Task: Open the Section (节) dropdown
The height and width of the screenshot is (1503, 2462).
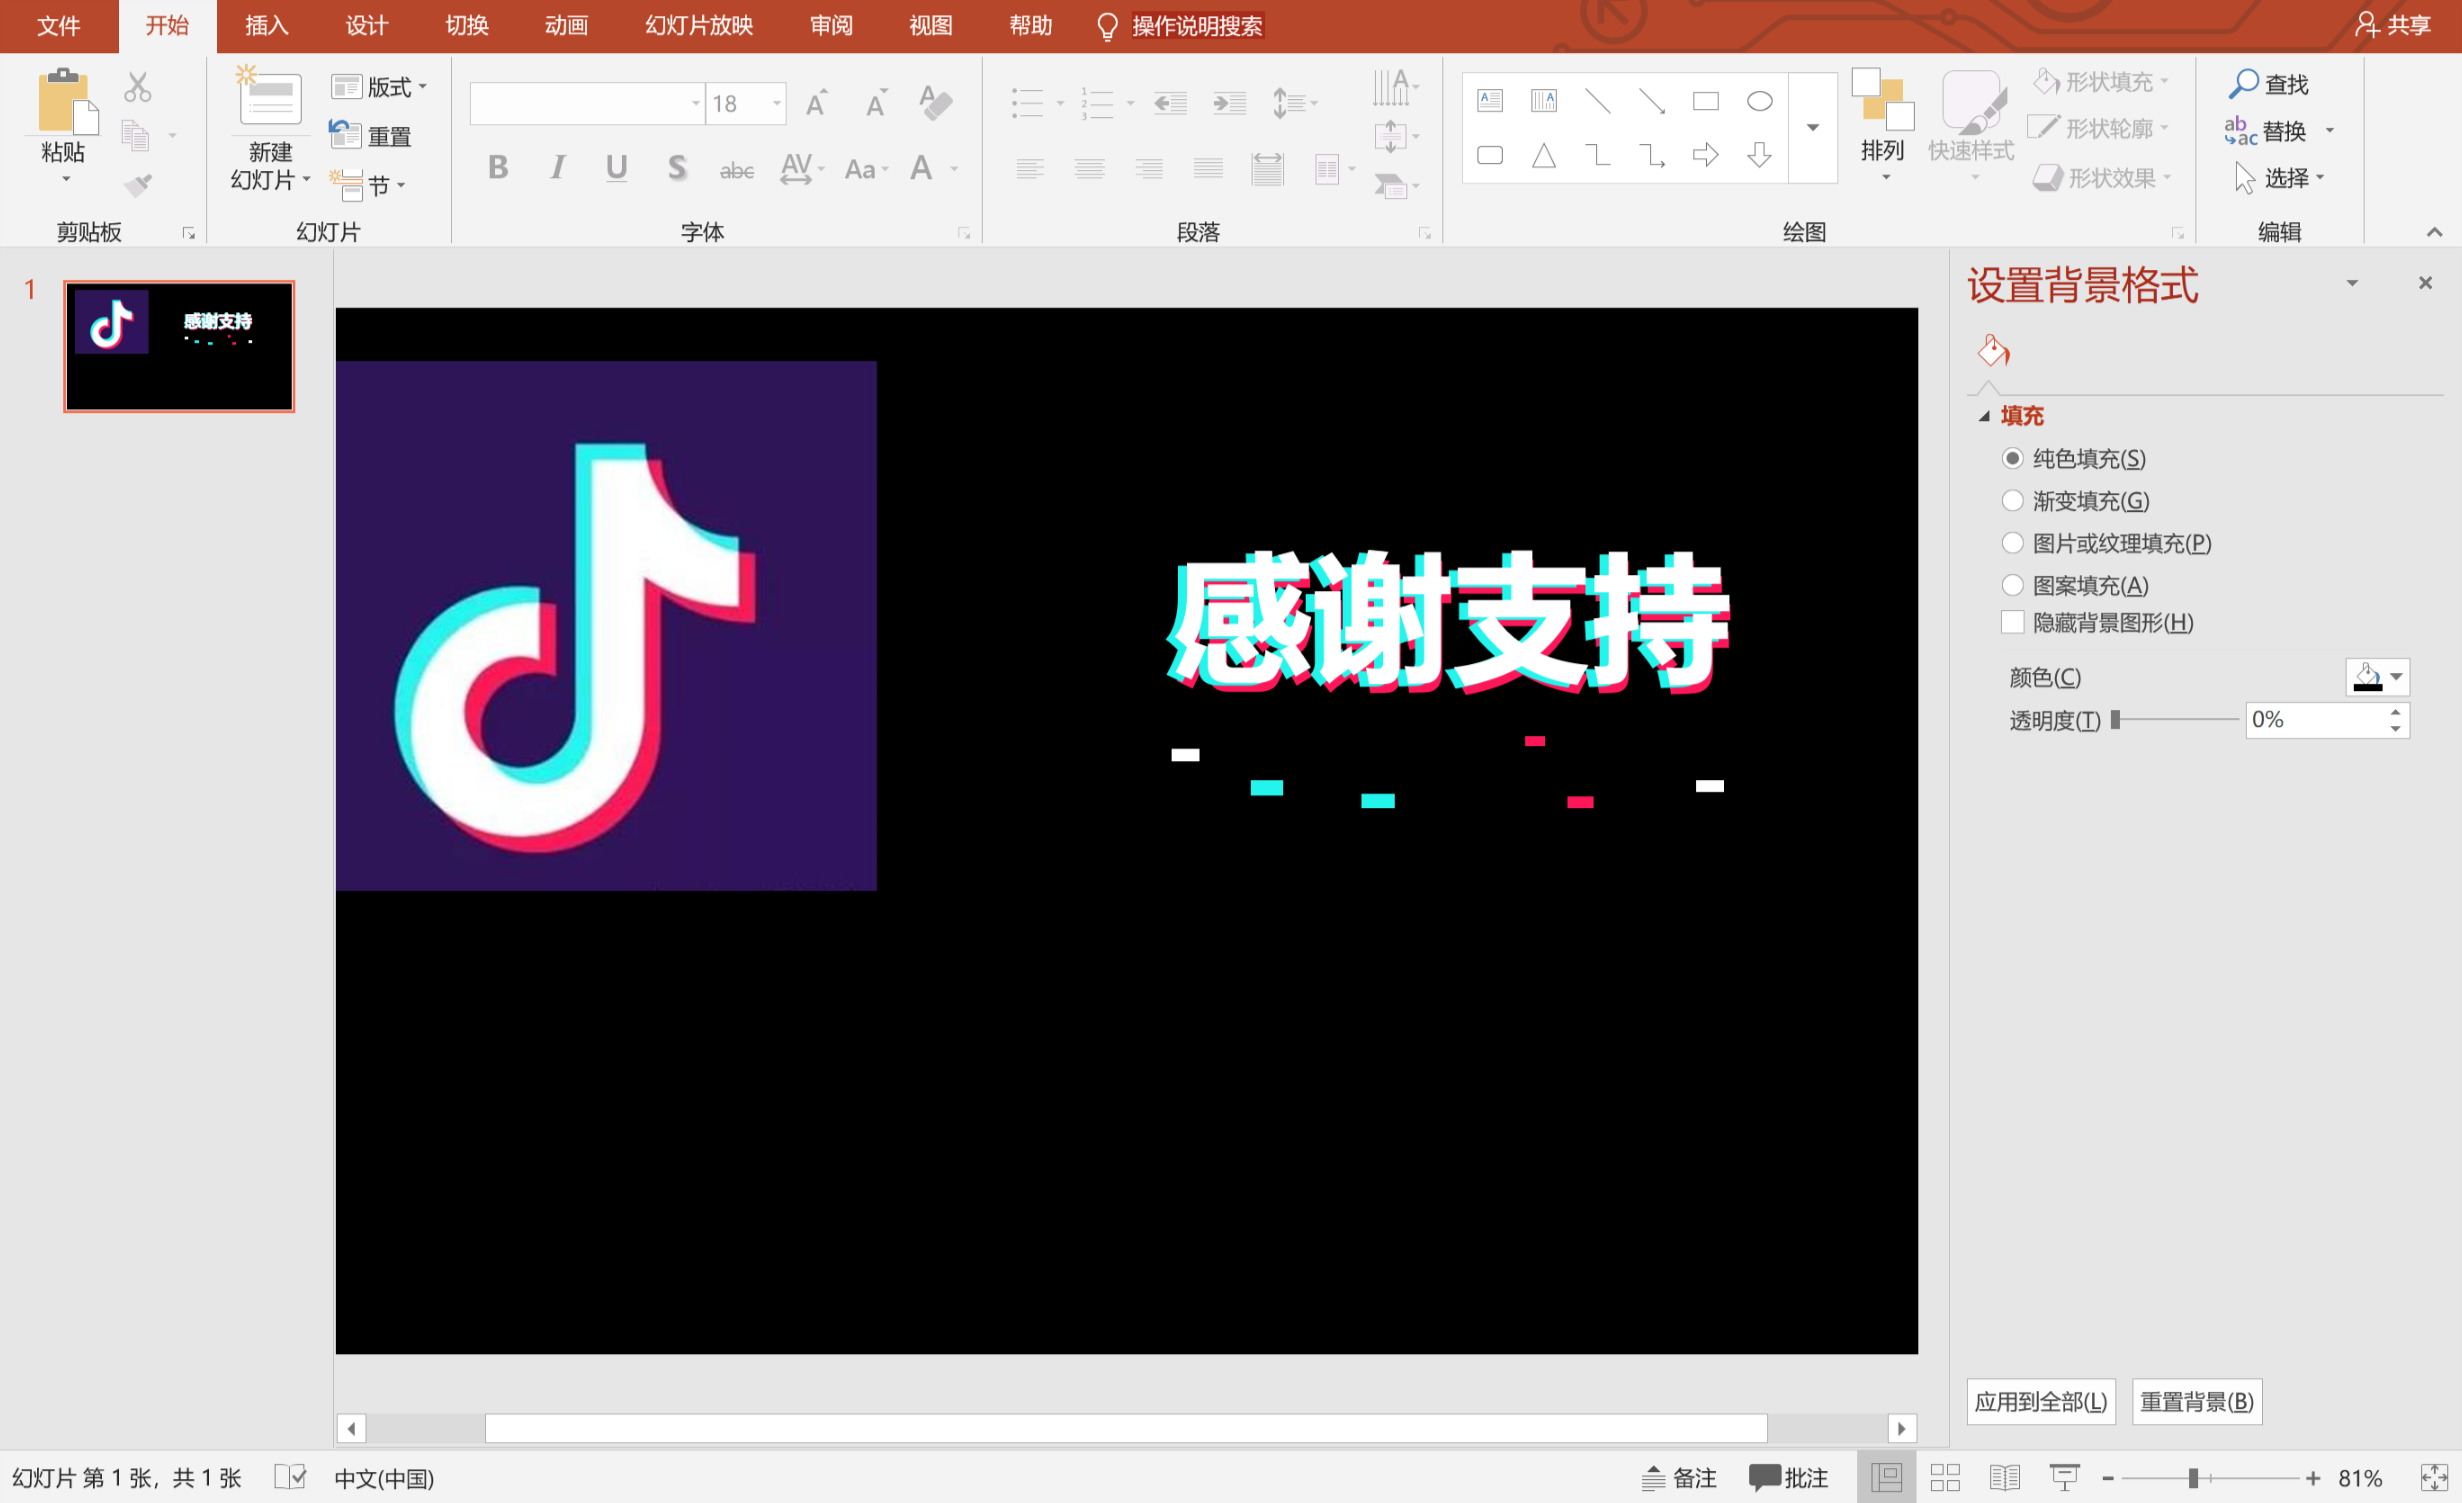Action: tap(367, 184)
